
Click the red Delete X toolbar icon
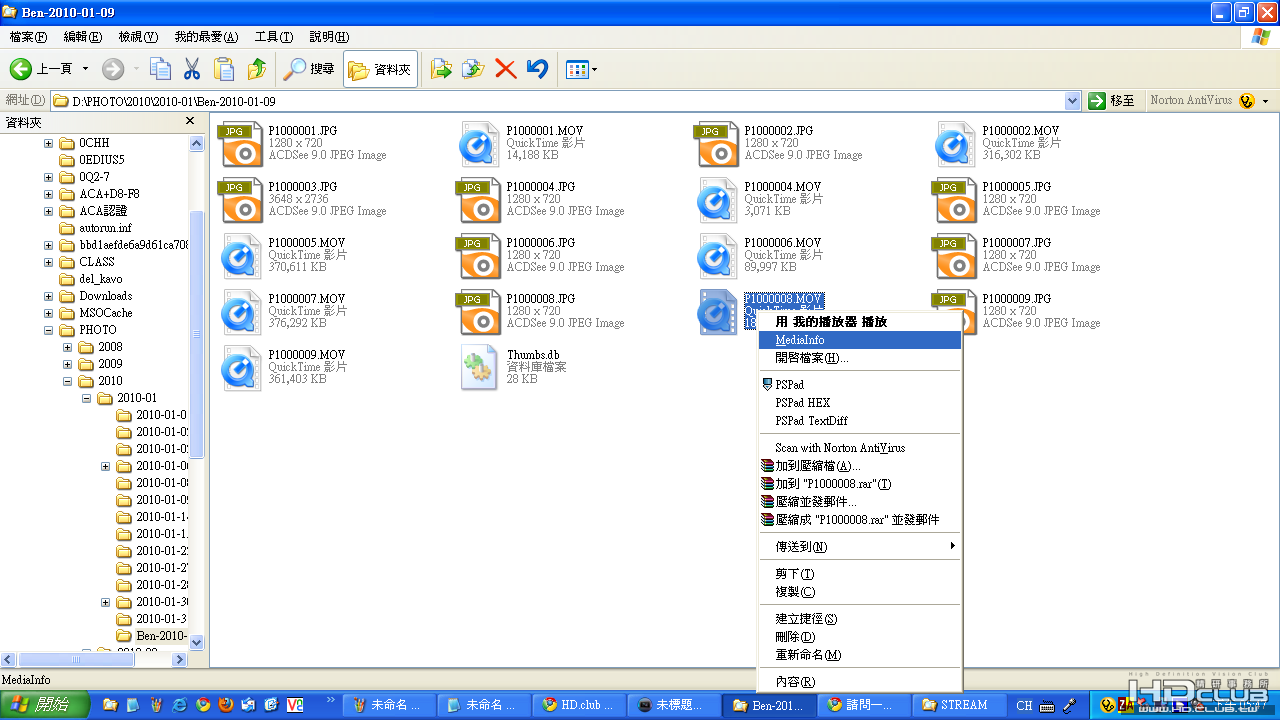click(x=506, y=69)
